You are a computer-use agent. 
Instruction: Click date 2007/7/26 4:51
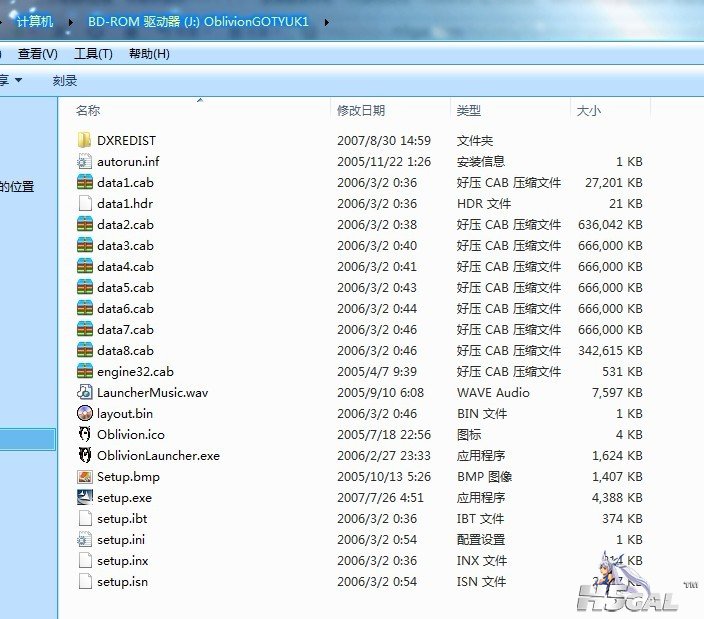[x=380, y=498]
